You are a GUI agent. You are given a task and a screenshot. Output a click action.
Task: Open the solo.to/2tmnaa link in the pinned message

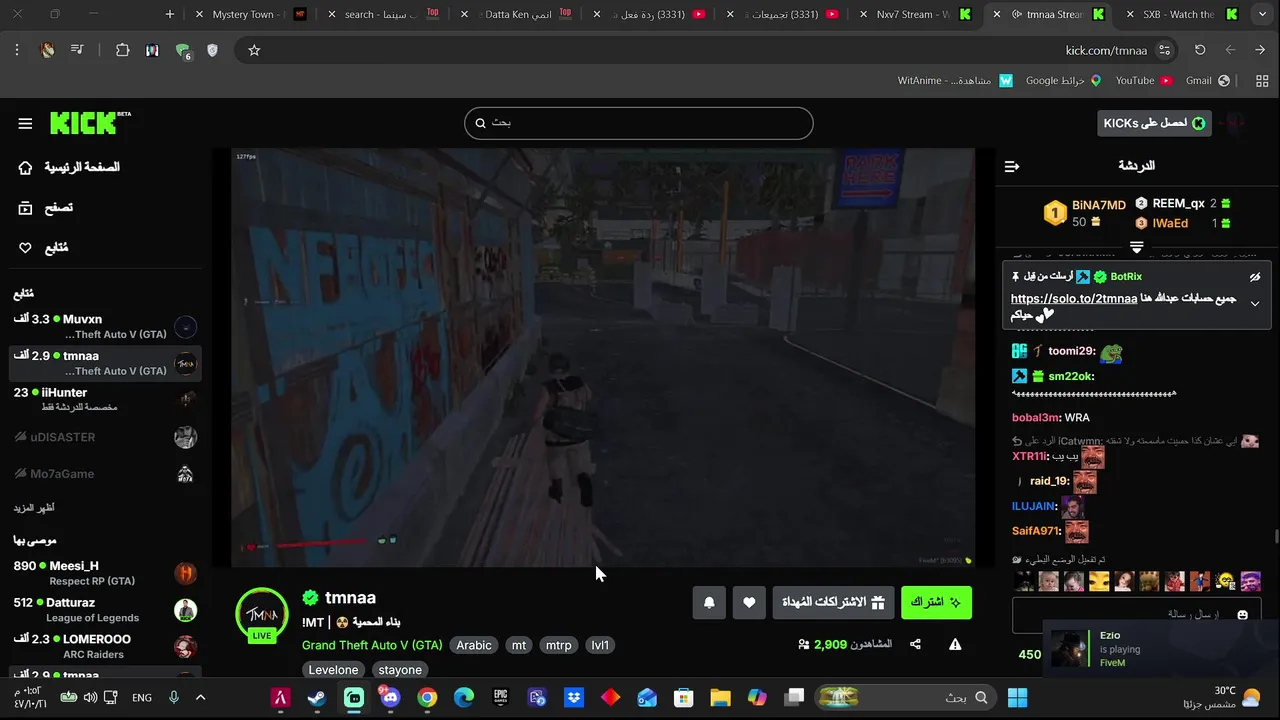tap(1074, 299)
